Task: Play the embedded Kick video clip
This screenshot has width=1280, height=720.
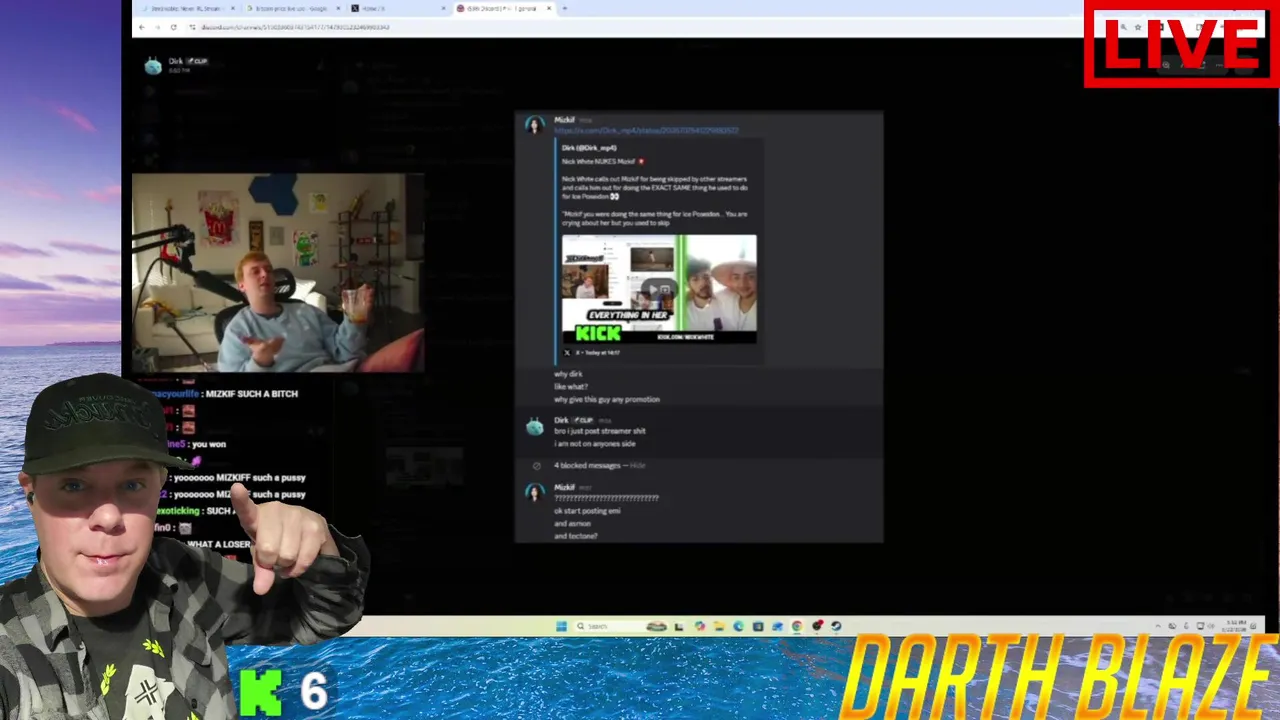Action: point(659,289)
